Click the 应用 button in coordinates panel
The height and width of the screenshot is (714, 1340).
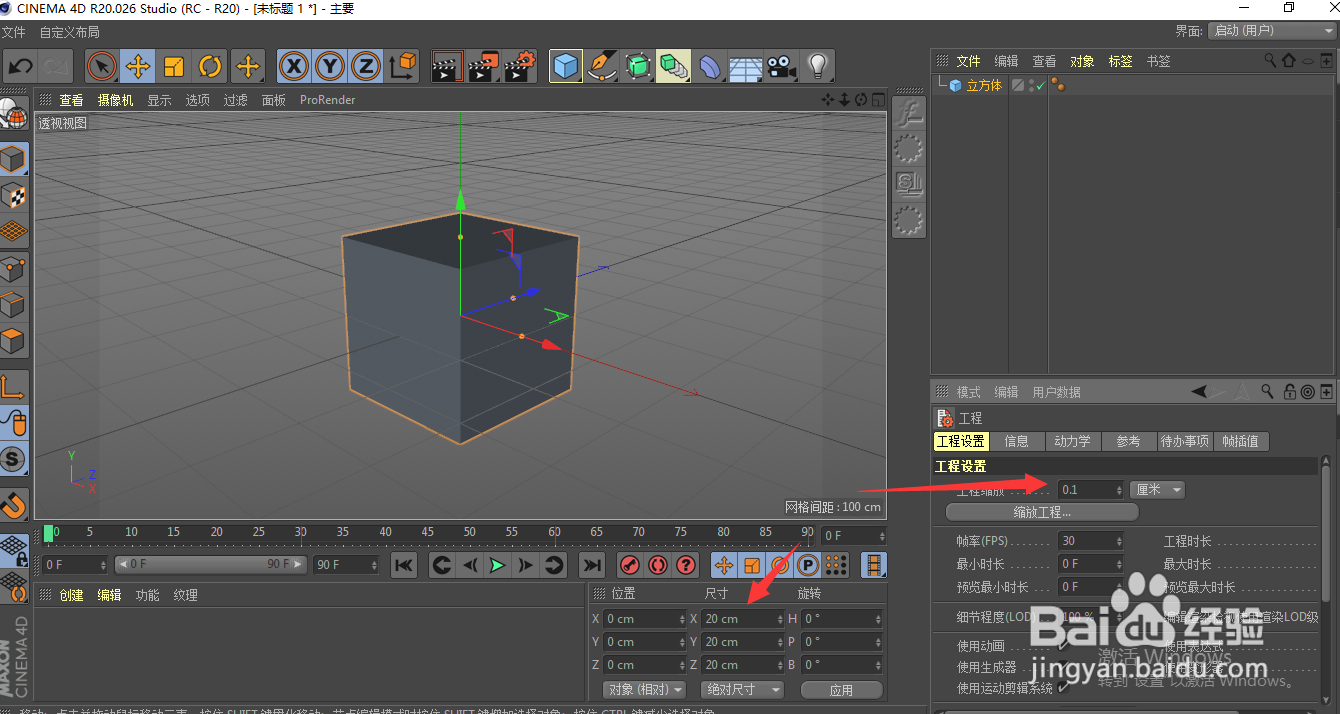coord(841,689)
